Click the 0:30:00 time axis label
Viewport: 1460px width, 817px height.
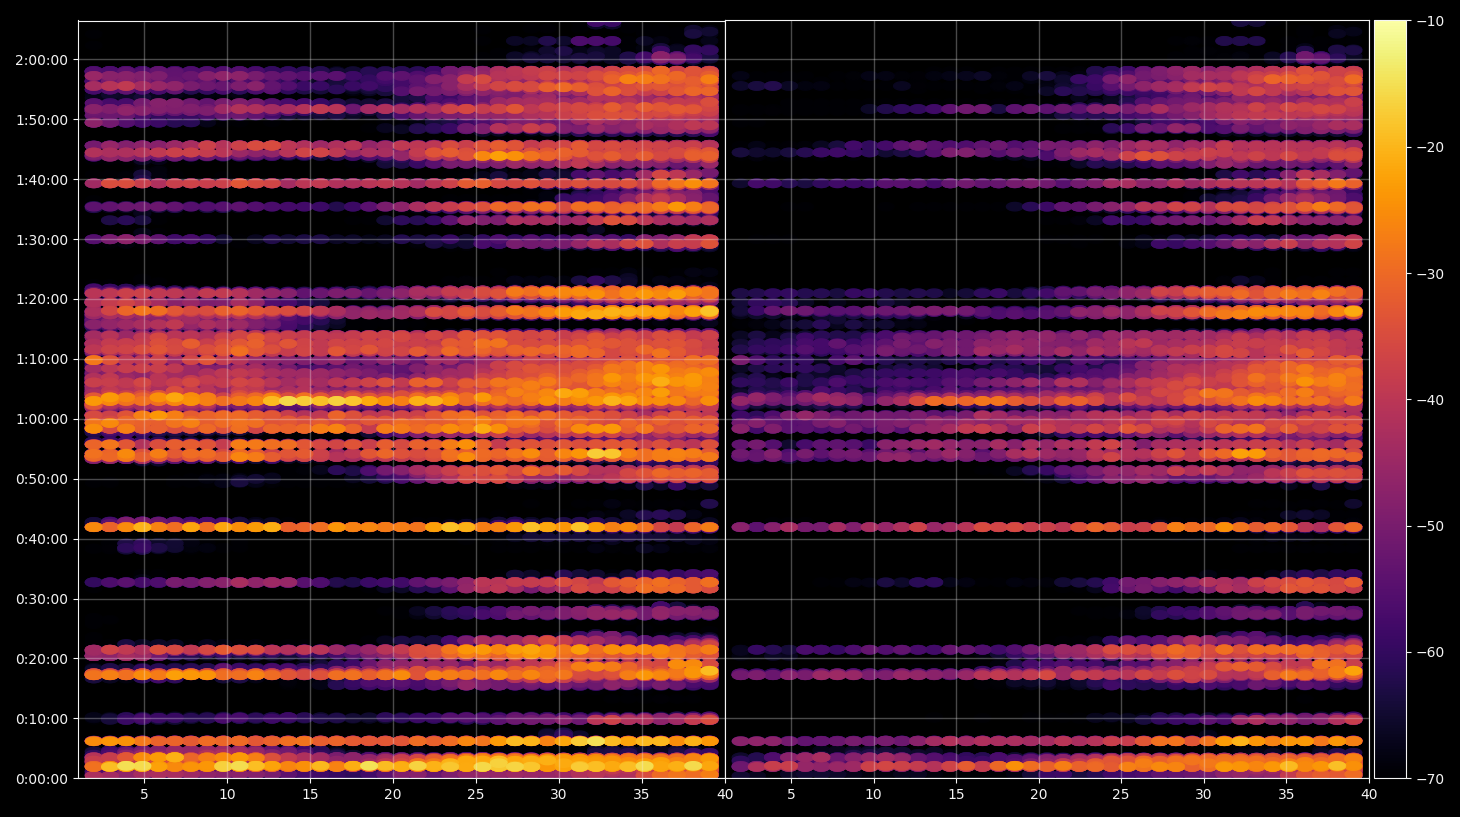[x=42, y=599]
